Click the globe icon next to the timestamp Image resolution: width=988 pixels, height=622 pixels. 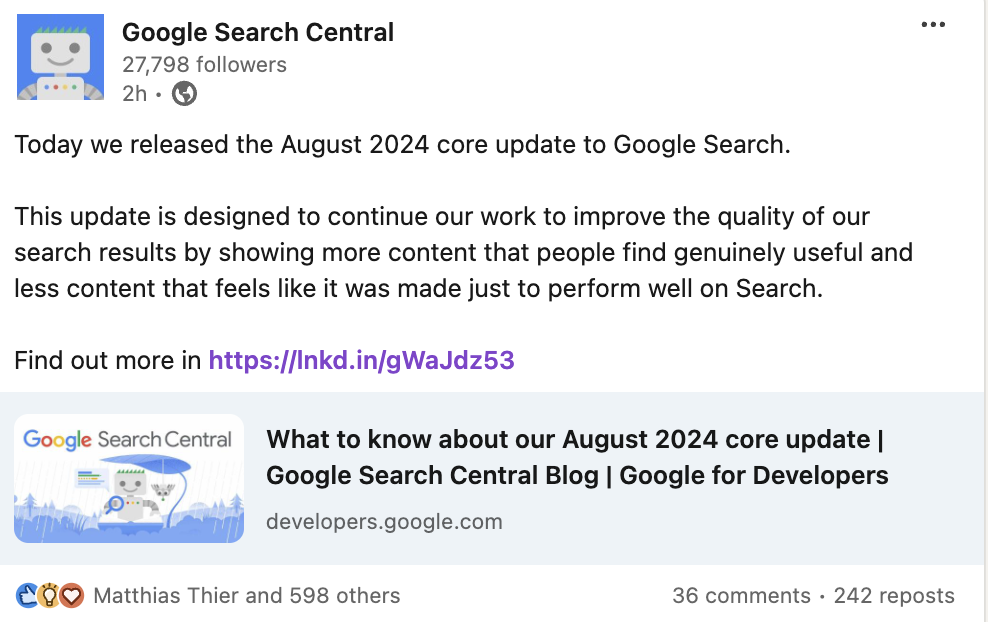183,94
